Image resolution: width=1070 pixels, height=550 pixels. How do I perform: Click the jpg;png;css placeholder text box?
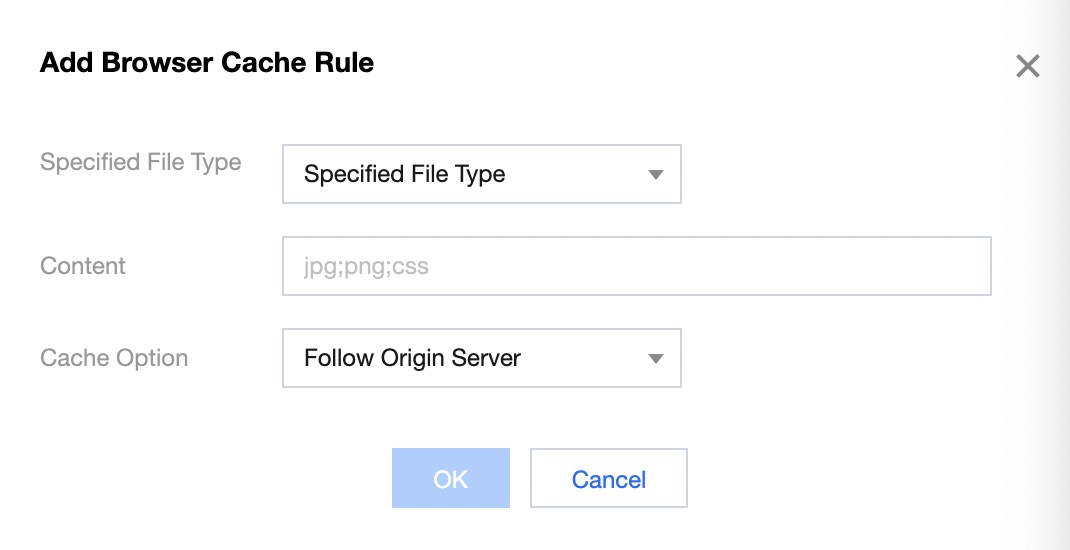point(636,266)
